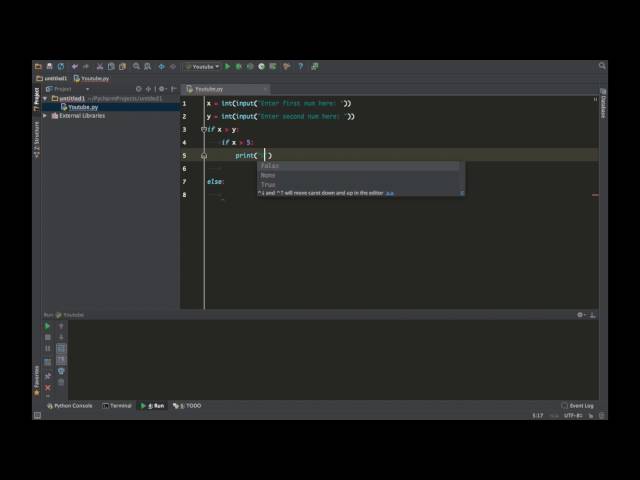Click the Replace icon in toolbar

point(147,66)
